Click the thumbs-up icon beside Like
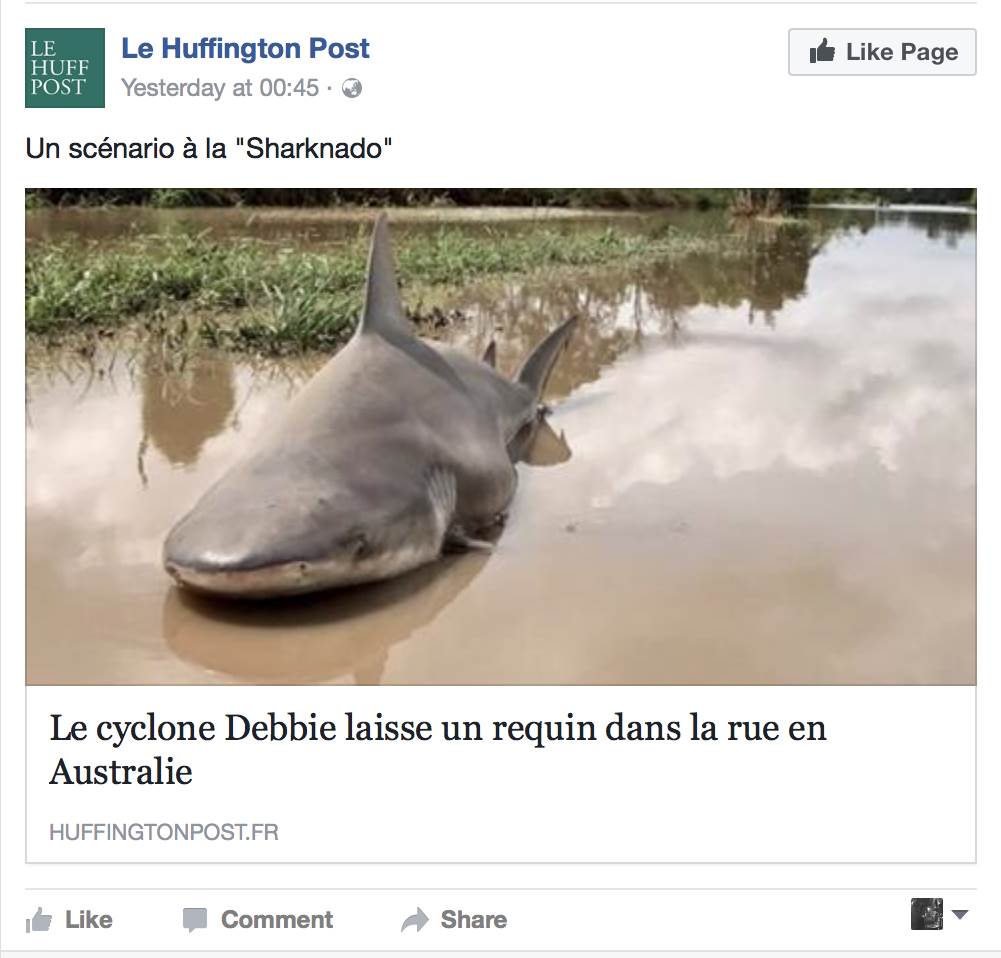Screen dimensions: 1001x958 pyautogui.click(x=39, y=920)
